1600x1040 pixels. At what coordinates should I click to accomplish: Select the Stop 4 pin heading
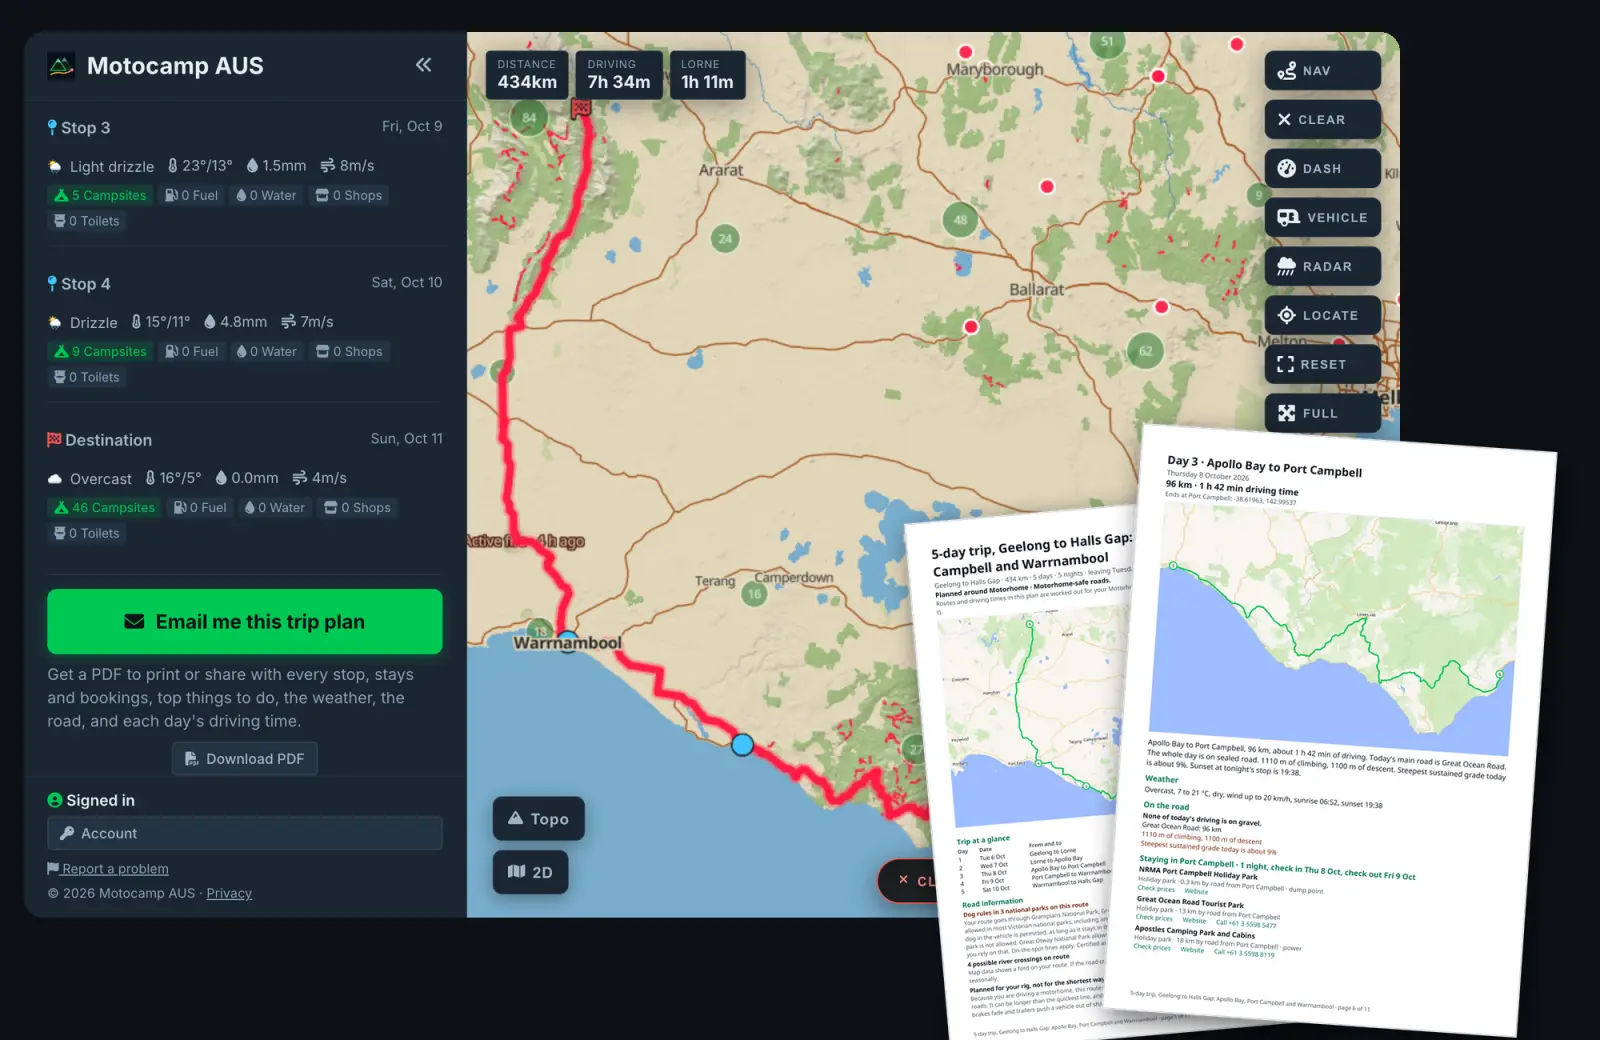(79, 284)
